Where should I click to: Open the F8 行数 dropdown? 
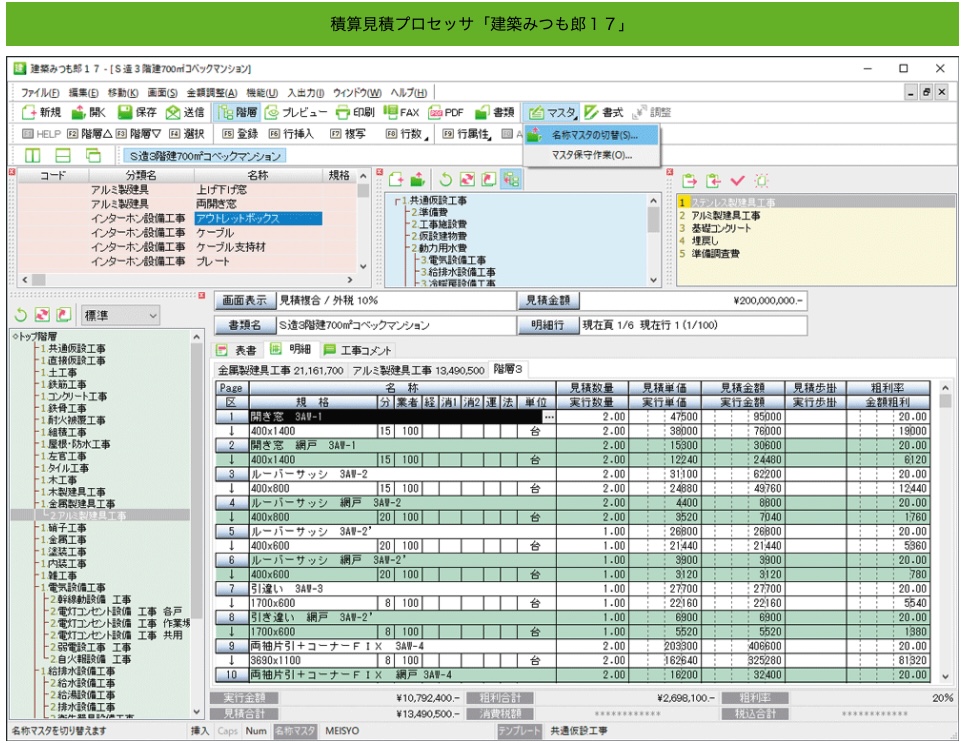pos(407,134)
